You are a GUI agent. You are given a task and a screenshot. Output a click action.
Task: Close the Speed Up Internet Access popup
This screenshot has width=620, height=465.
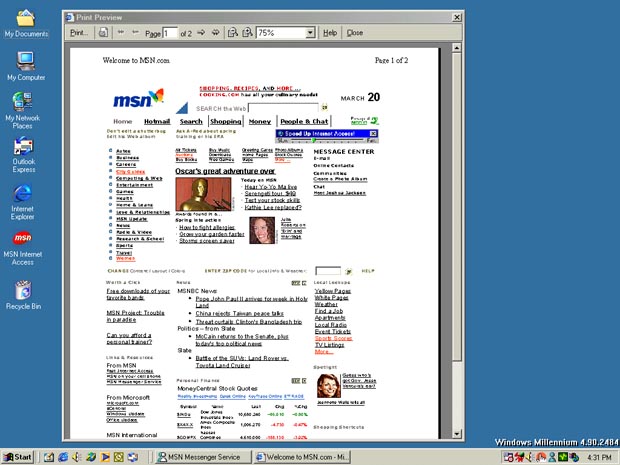pos(373,134)
